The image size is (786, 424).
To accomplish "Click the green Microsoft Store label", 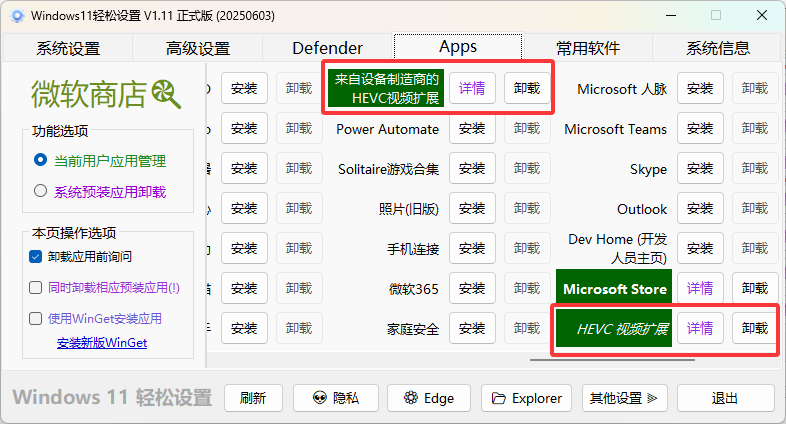I will [614, 288].
